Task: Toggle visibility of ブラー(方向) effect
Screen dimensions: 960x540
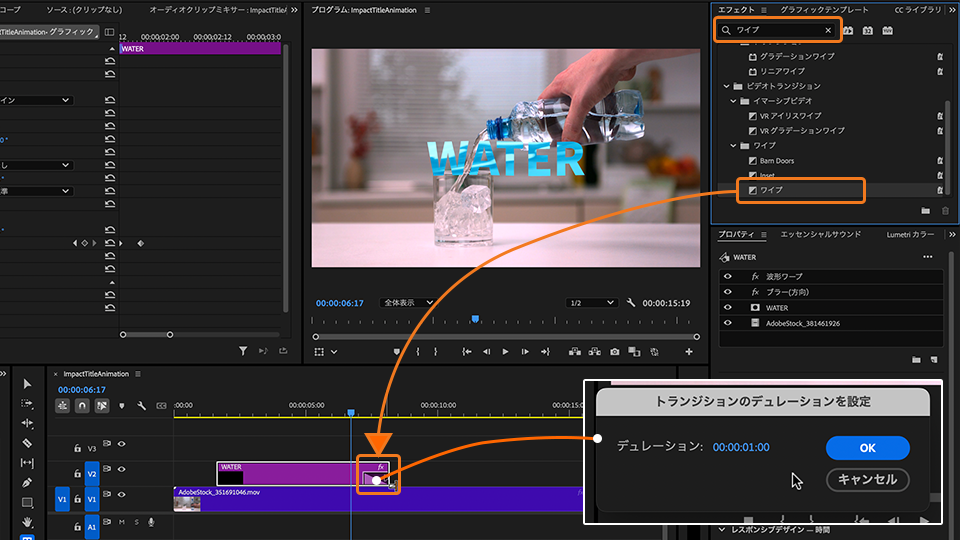Action: click(727, 292)
